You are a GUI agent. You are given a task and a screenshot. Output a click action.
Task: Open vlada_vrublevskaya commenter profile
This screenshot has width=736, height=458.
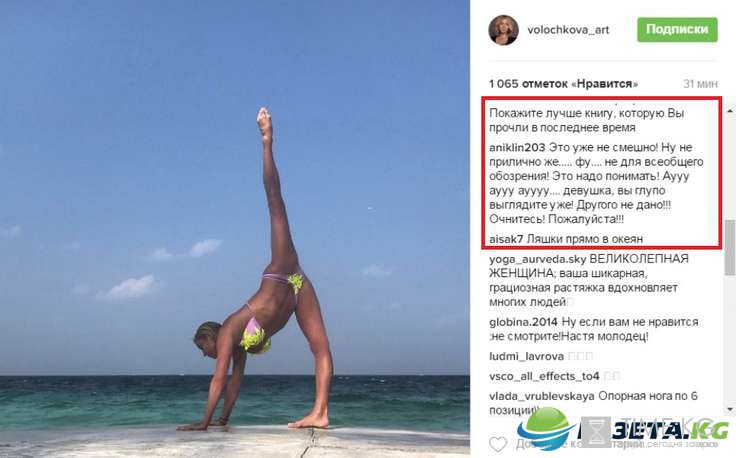[x=542, y=396]
